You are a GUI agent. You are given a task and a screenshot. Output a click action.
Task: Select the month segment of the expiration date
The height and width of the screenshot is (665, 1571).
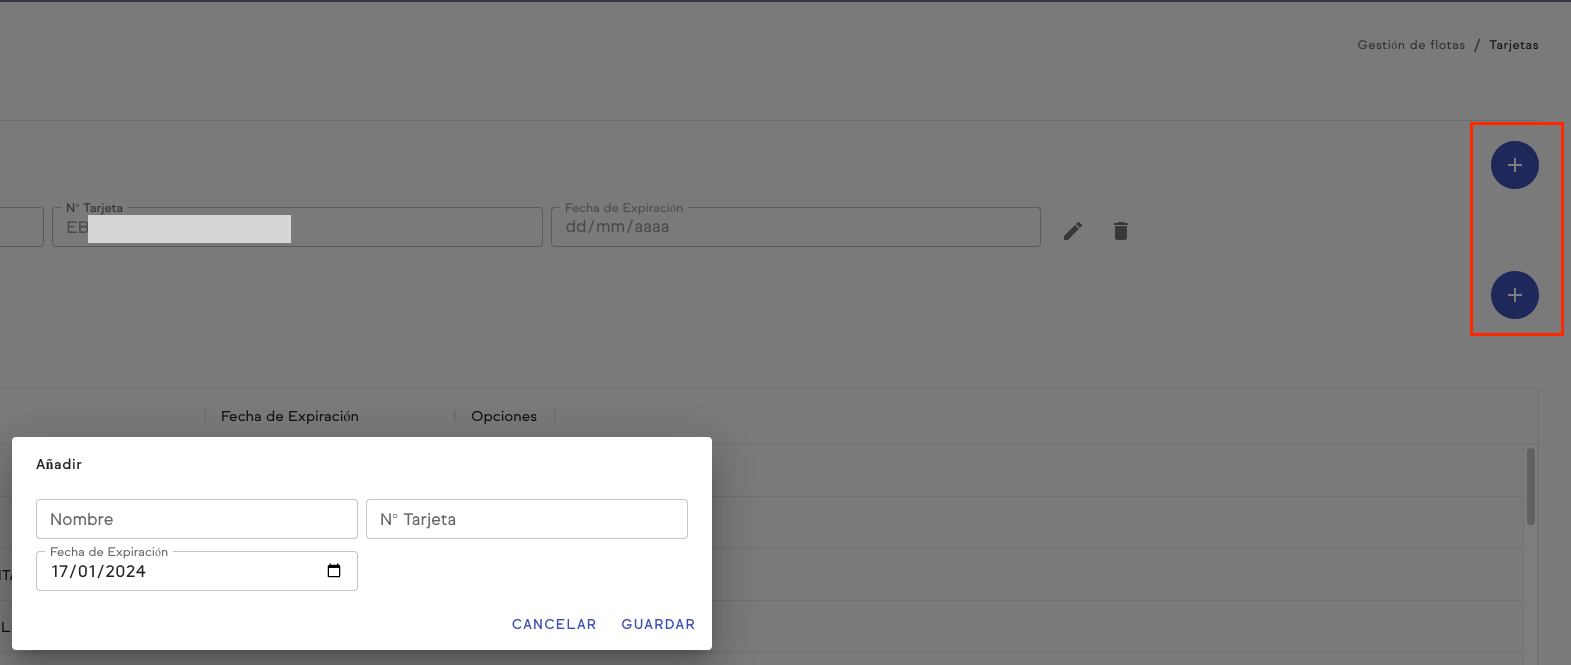[87, 572]
